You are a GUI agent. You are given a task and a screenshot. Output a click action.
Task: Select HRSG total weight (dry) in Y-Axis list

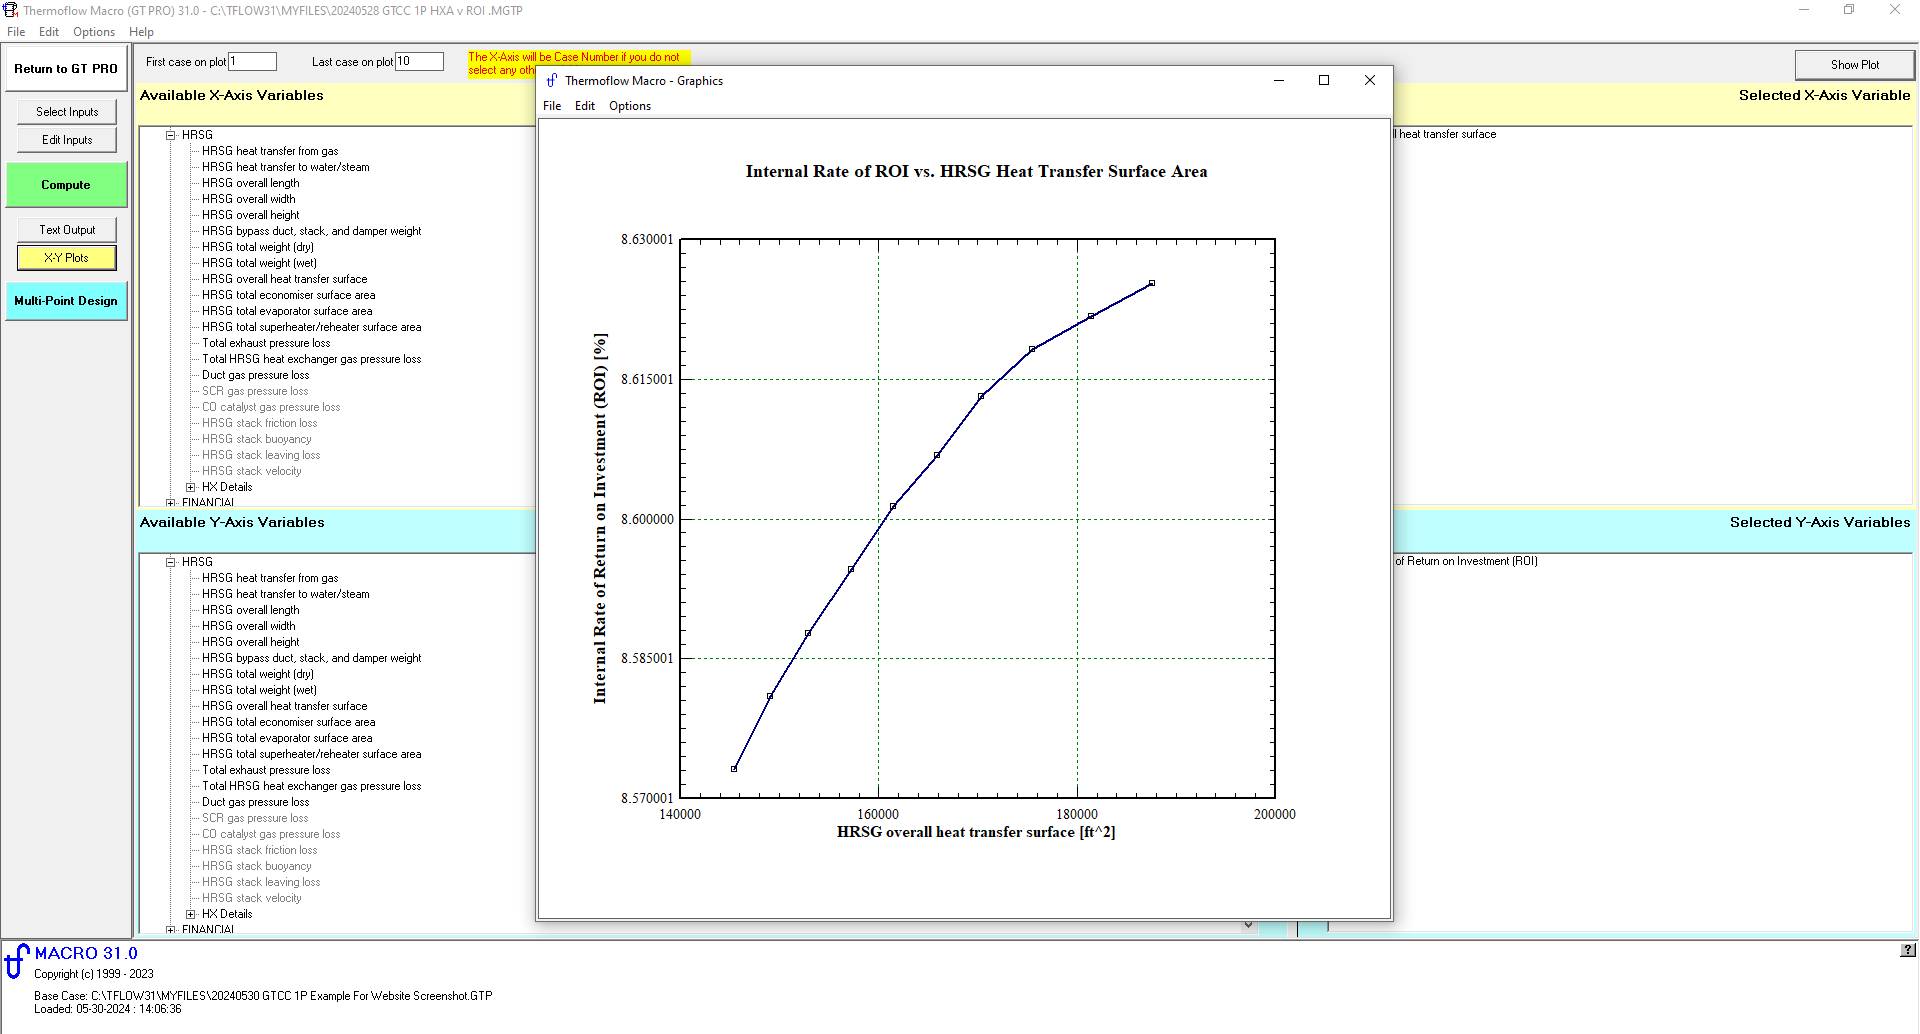[x=258, y=674]
